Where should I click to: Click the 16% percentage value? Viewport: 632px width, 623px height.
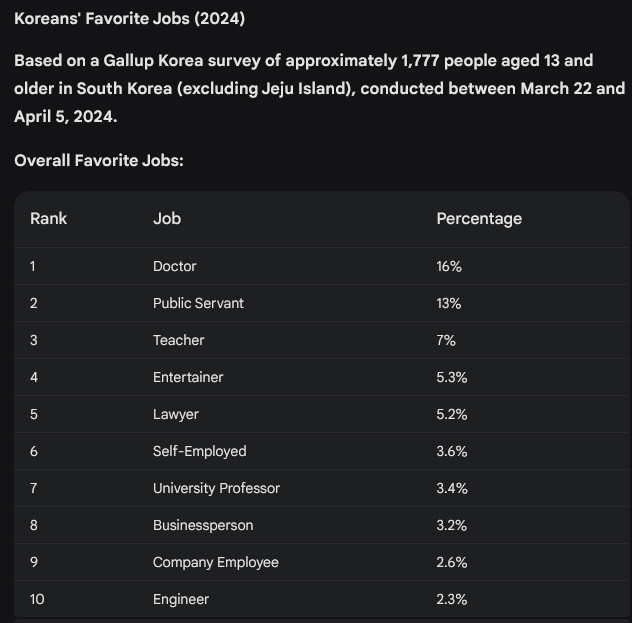pos(449,266)
